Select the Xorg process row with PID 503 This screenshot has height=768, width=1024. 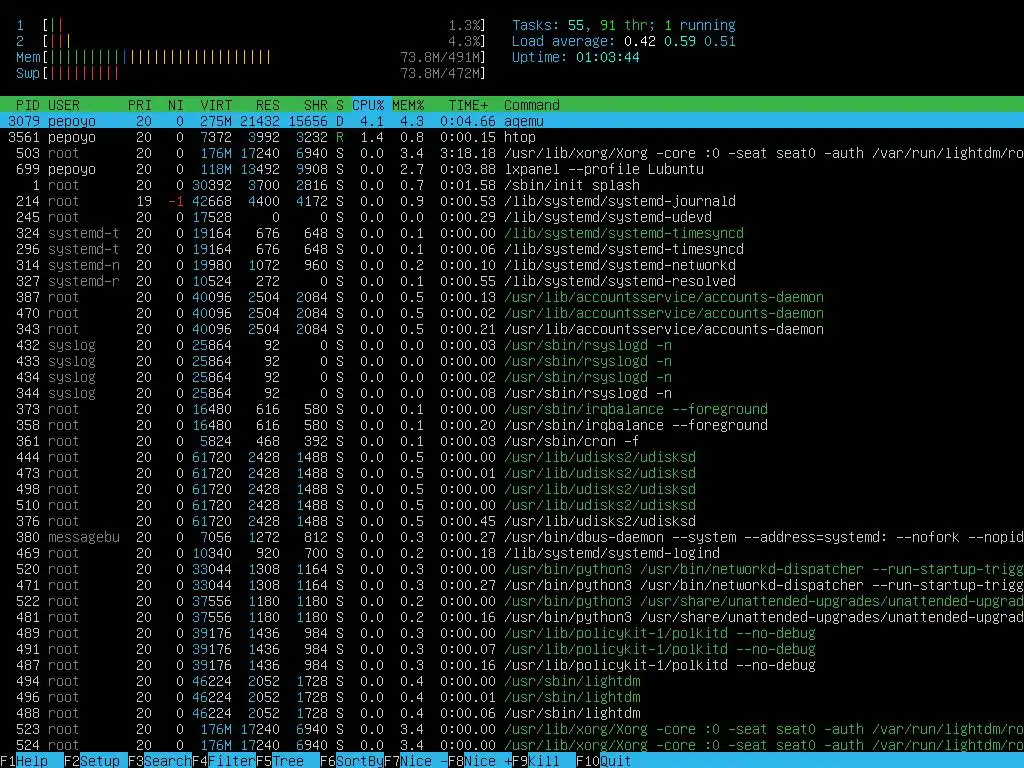click(x=512, y=153)
